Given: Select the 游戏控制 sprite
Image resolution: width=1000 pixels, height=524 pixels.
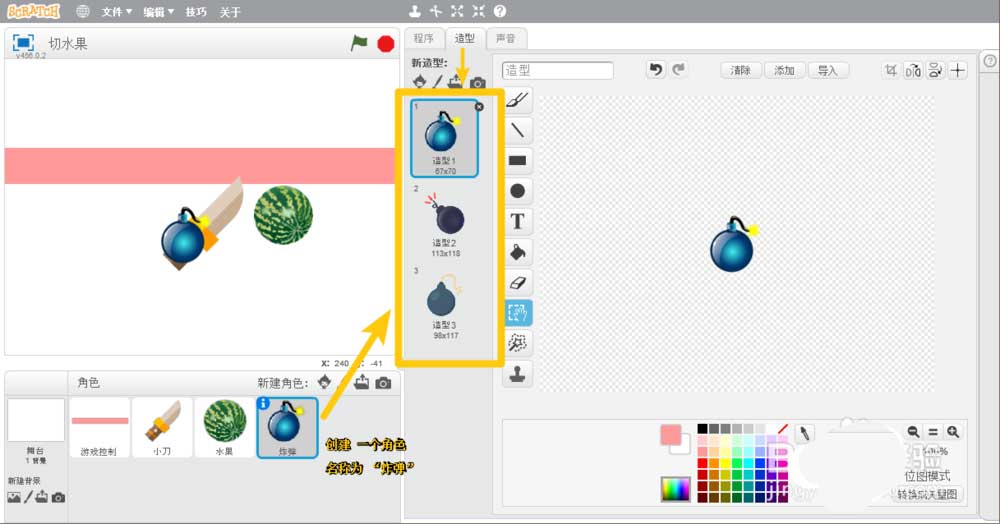Looking at the screenshot, I should click(x=99, y=428).
